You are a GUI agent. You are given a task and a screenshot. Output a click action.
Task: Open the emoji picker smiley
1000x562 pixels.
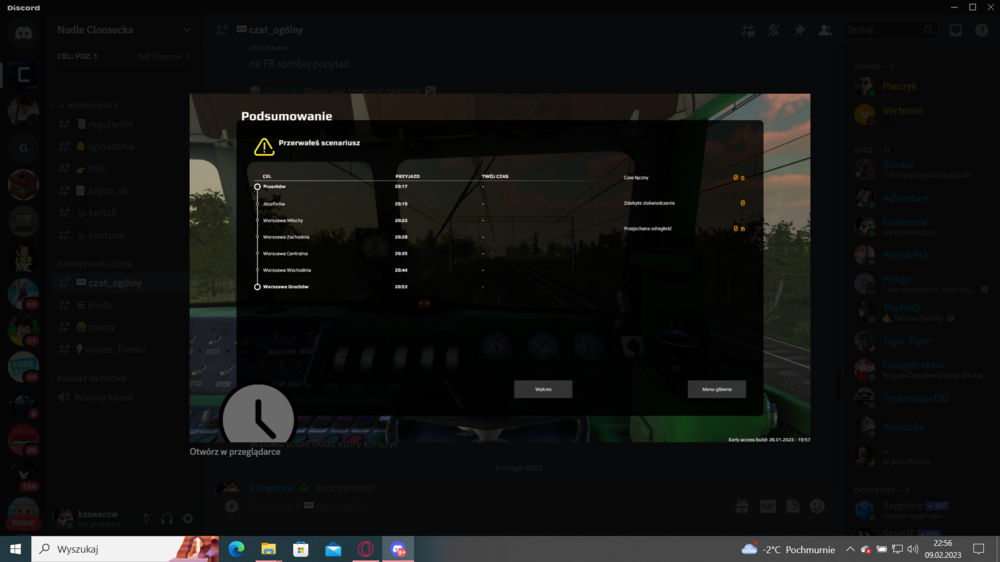pyautogui.click(x=817, y=506)
